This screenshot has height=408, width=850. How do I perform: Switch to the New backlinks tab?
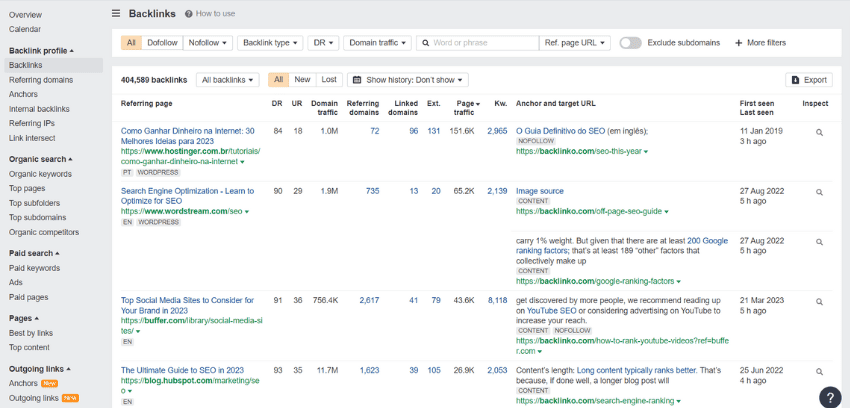[x=302, y=80]
